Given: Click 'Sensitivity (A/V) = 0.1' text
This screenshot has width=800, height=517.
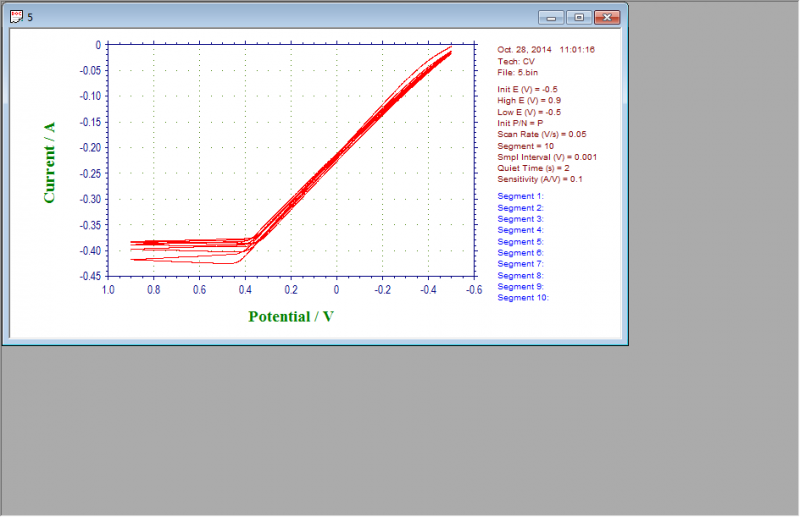Looking at the screenshot, I should tap(540, 179).
